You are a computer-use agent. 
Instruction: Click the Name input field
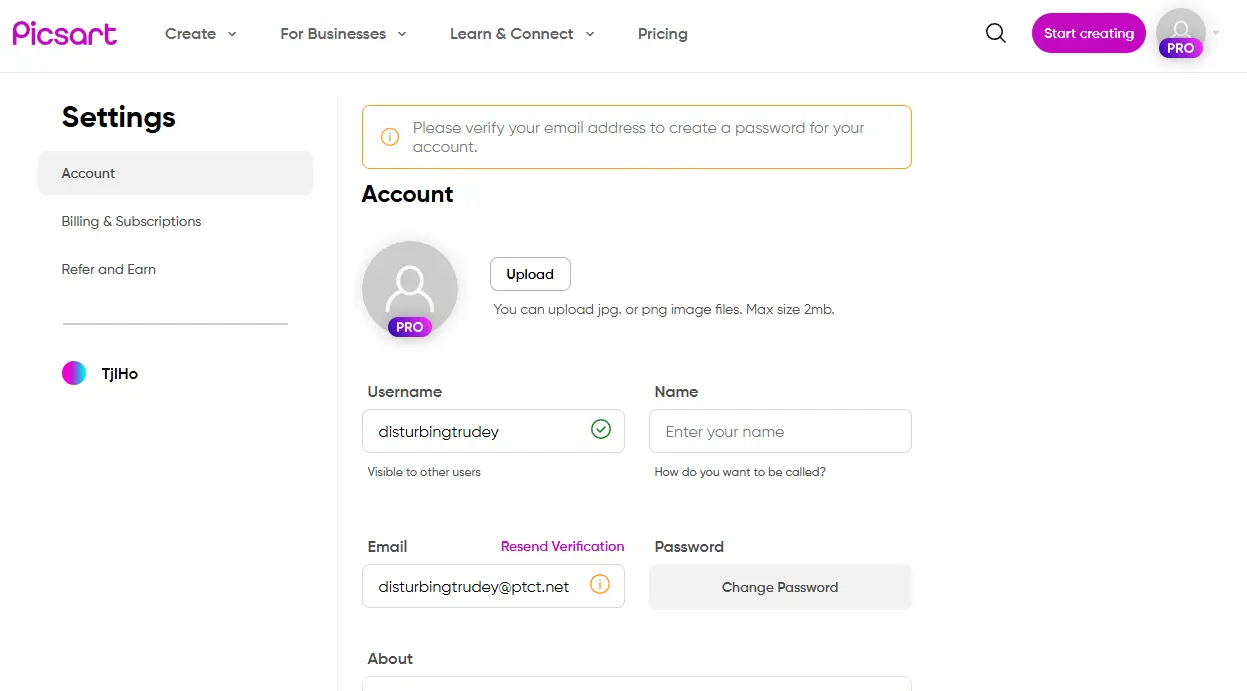(x=780, y=431)
